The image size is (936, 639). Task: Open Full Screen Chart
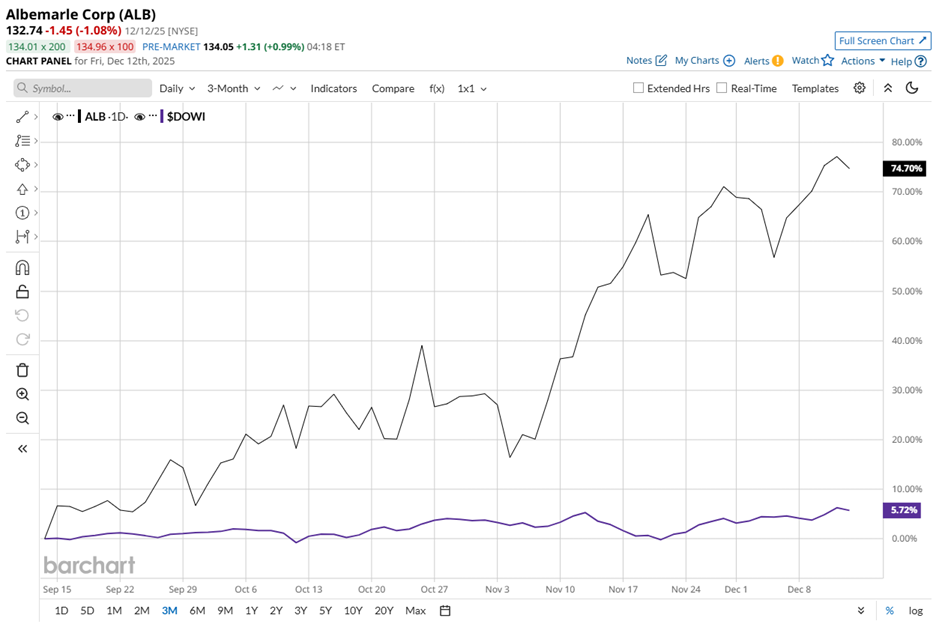pyautogui.click(x=882, y=41)
